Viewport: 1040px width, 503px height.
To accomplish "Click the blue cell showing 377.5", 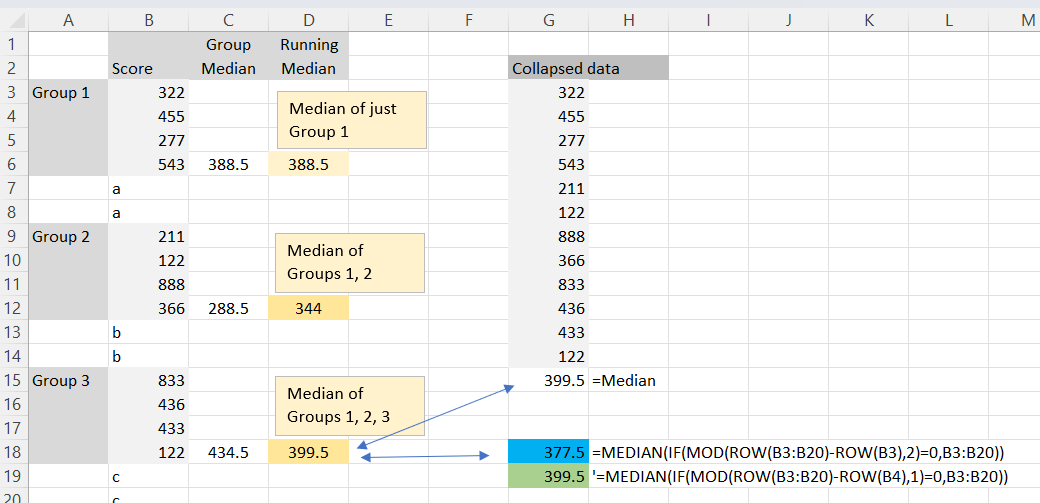I will (x=549, y=453).
